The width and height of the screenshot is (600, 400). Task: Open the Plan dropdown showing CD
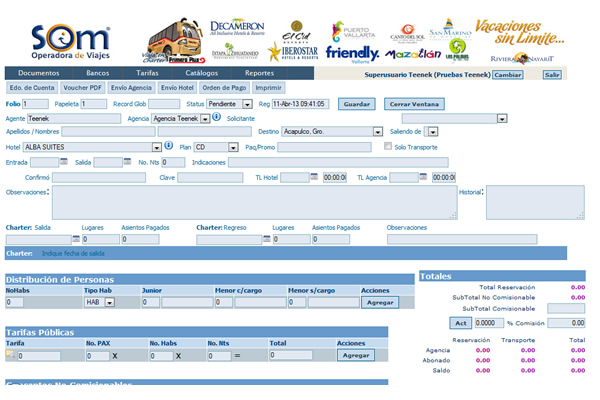[229, 147]
